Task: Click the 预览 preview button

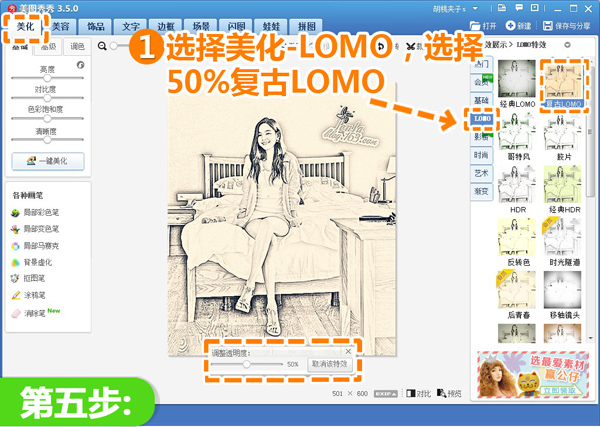Action: click(x=449, y=393)
